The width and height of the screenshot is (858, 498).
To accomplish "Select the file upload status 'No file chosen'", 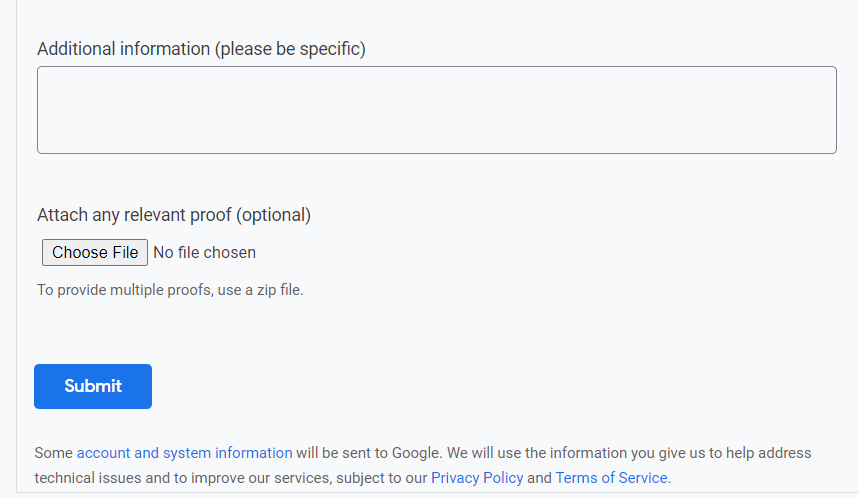I will (x=205, y=252).
